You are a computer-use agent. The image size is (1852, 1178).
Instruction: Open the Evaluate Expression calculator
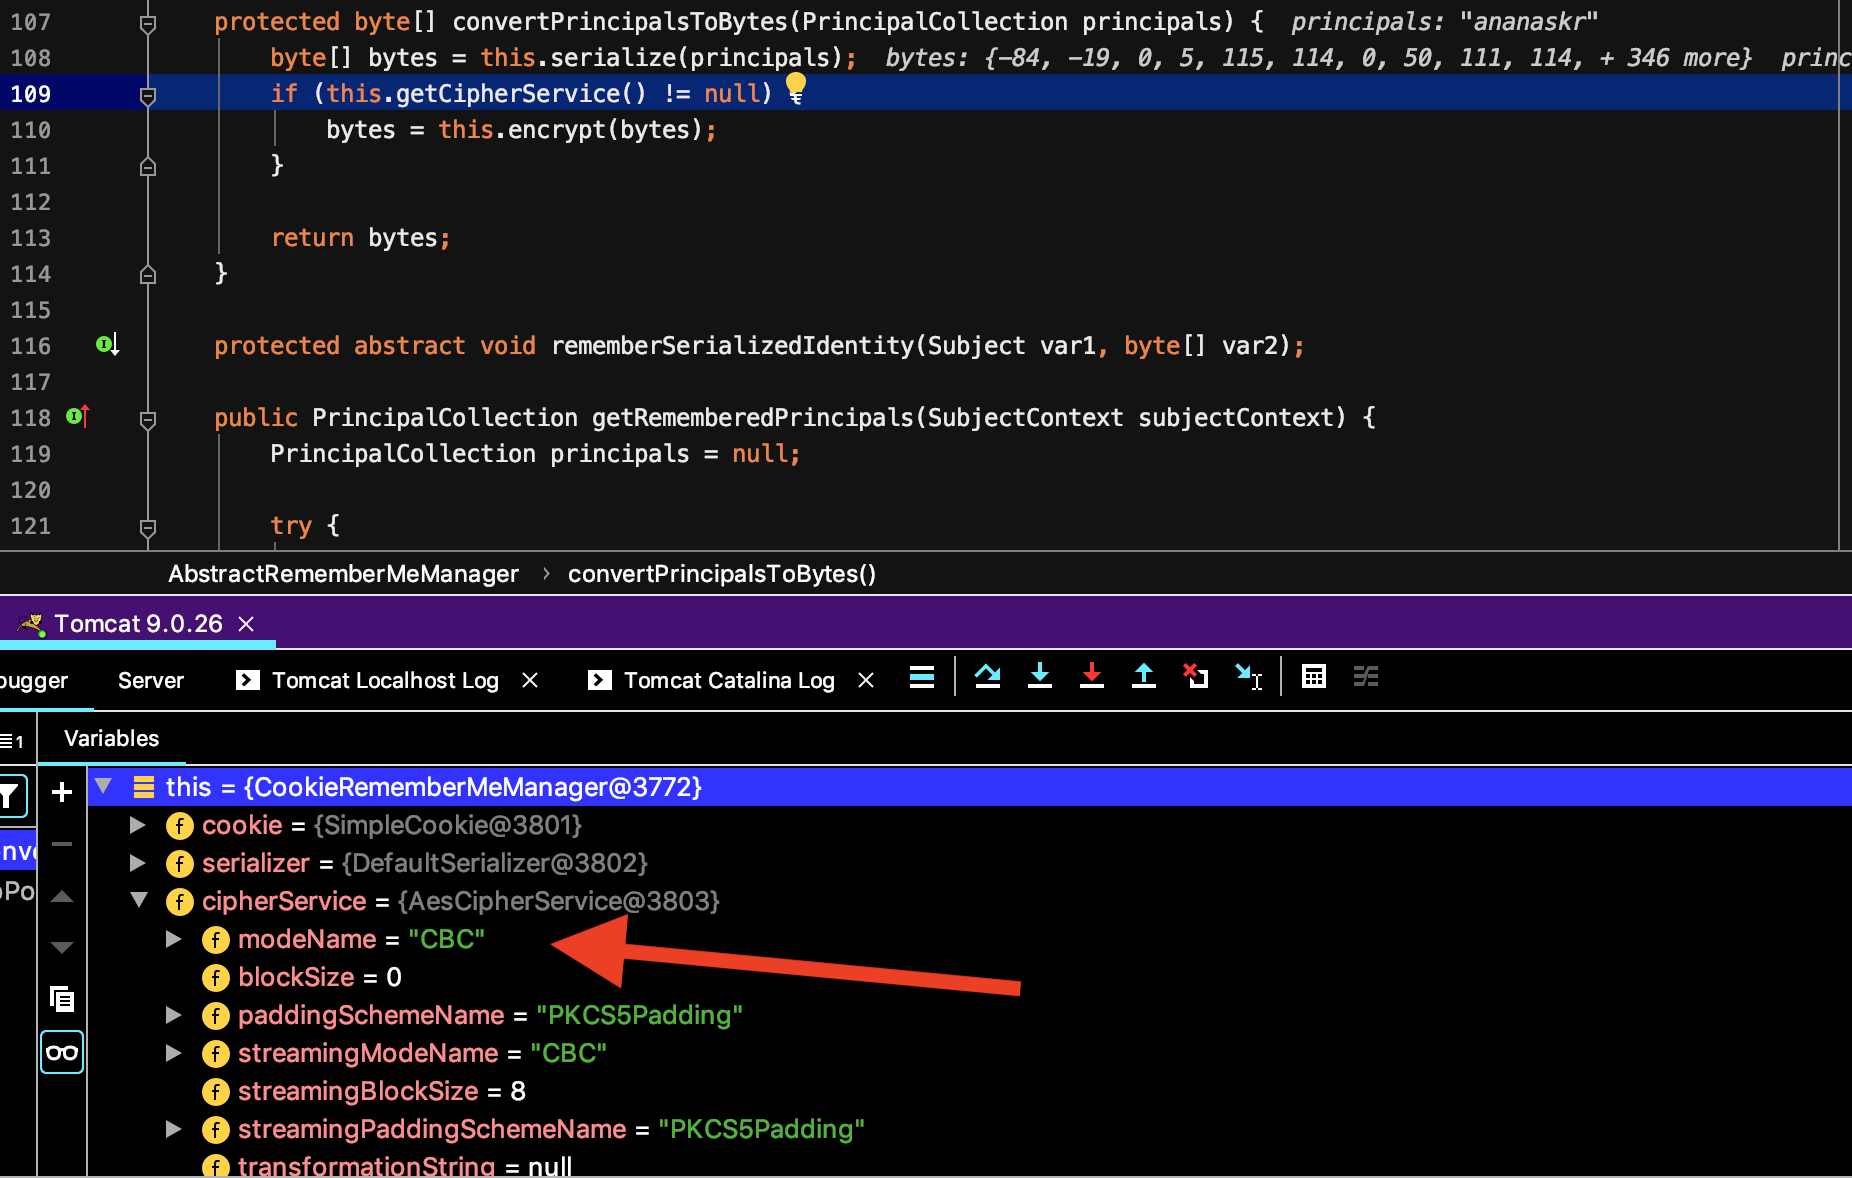point(1313,677)
